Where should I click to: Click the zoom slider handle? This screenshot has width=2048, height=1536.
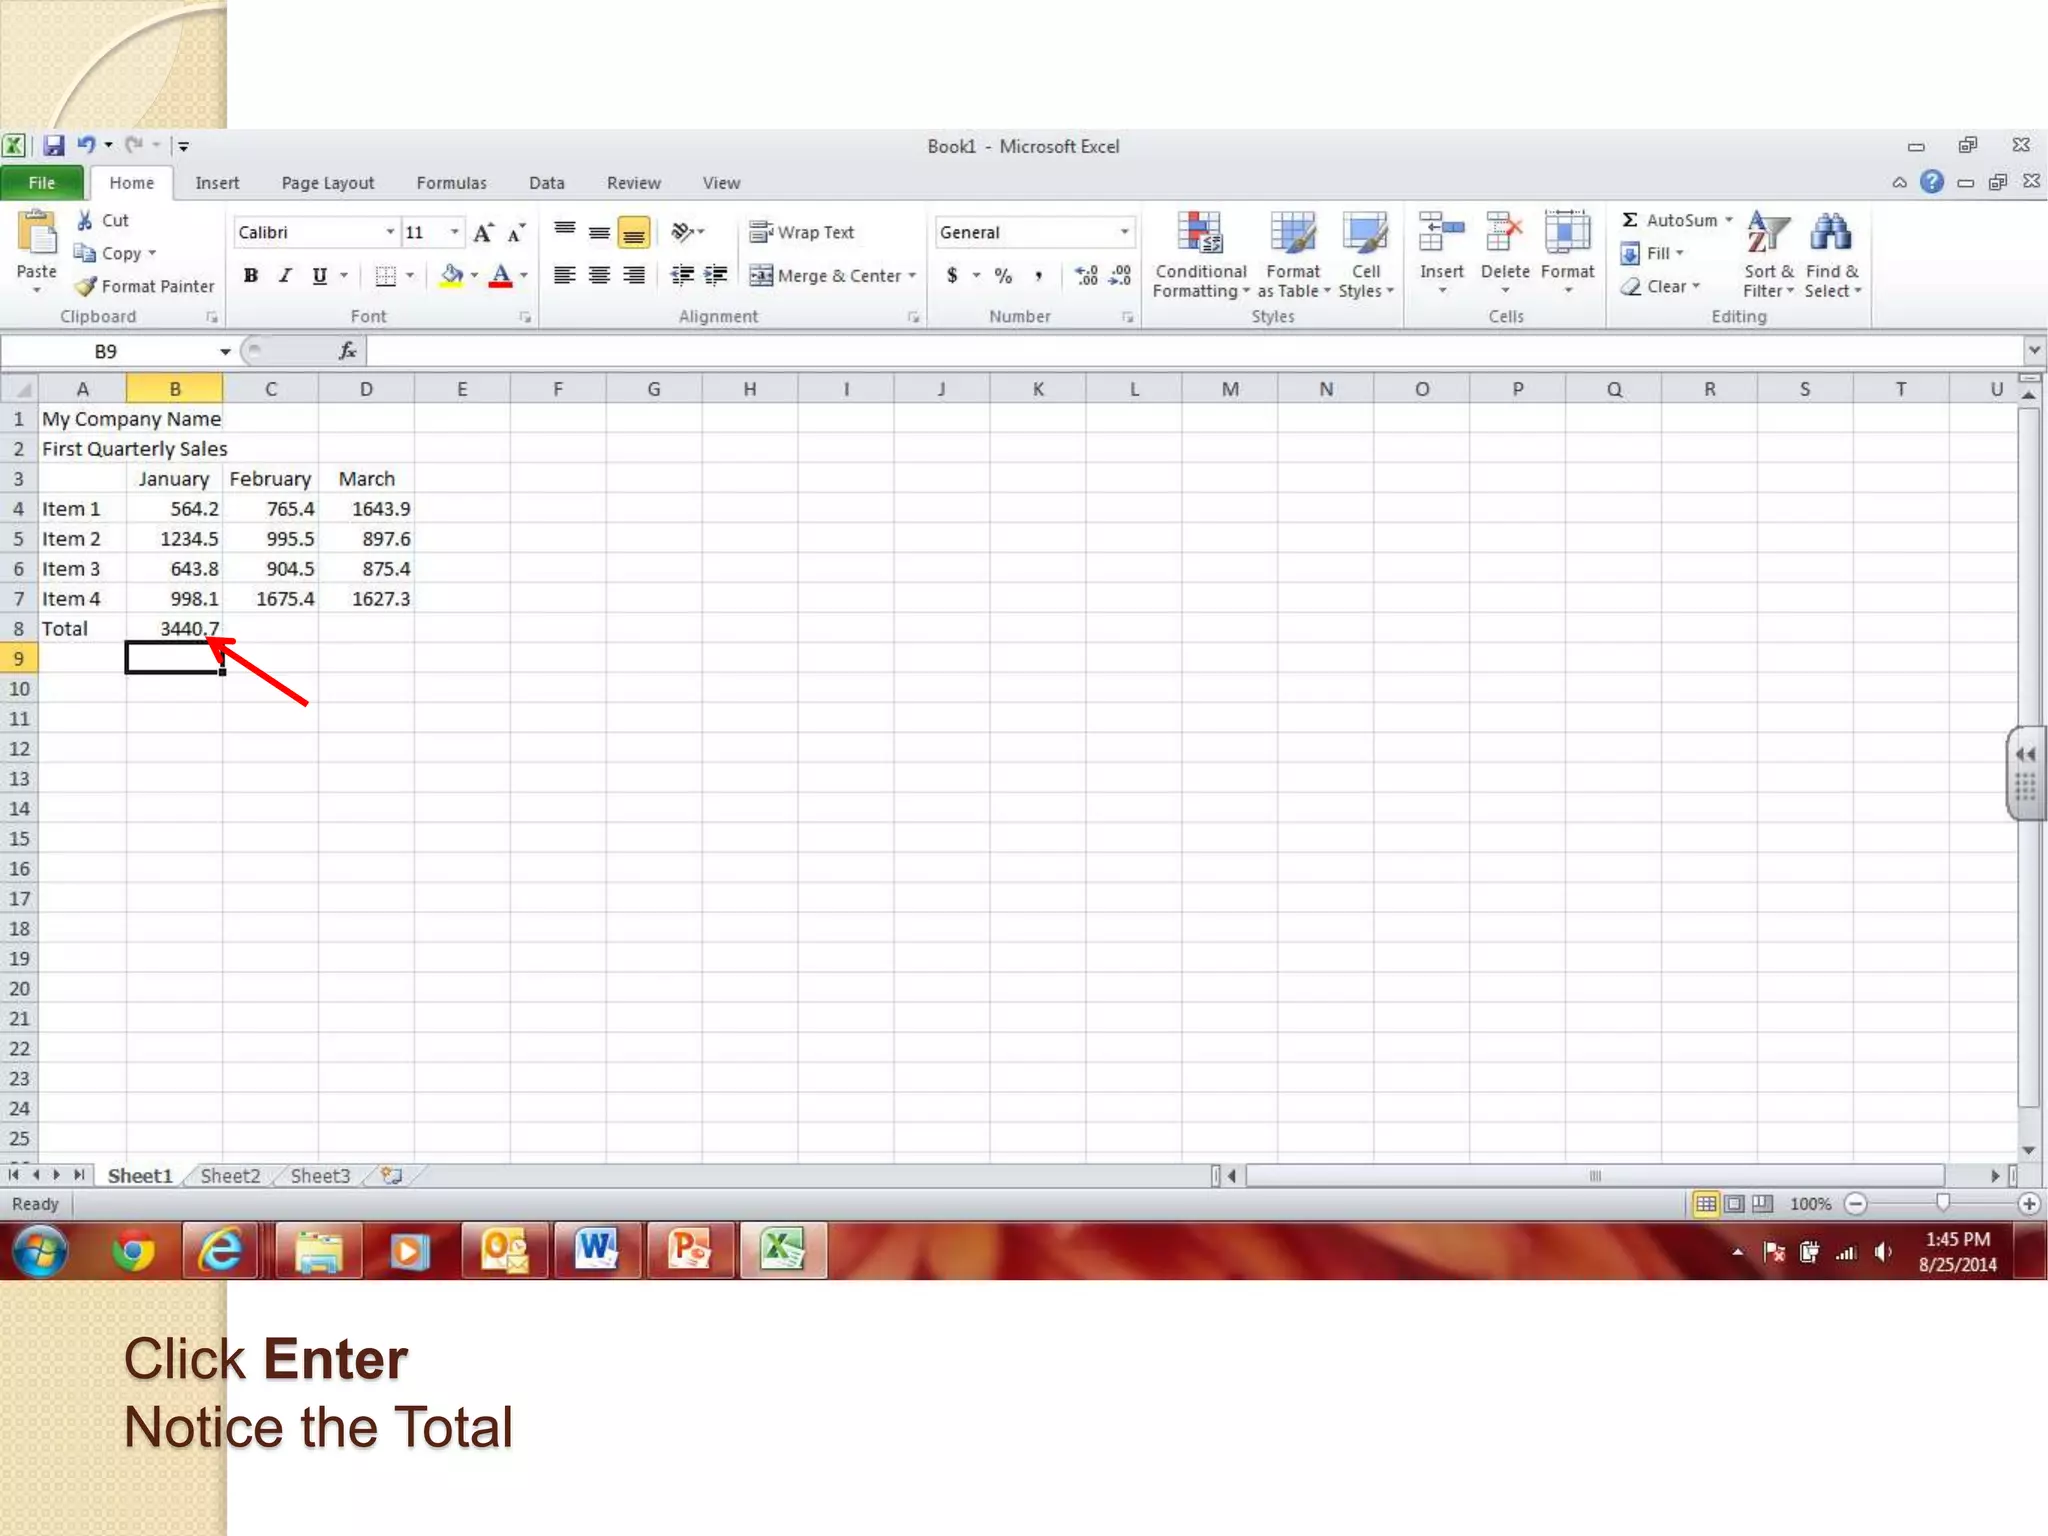pyautogui.click(x=1942, y=1203)
